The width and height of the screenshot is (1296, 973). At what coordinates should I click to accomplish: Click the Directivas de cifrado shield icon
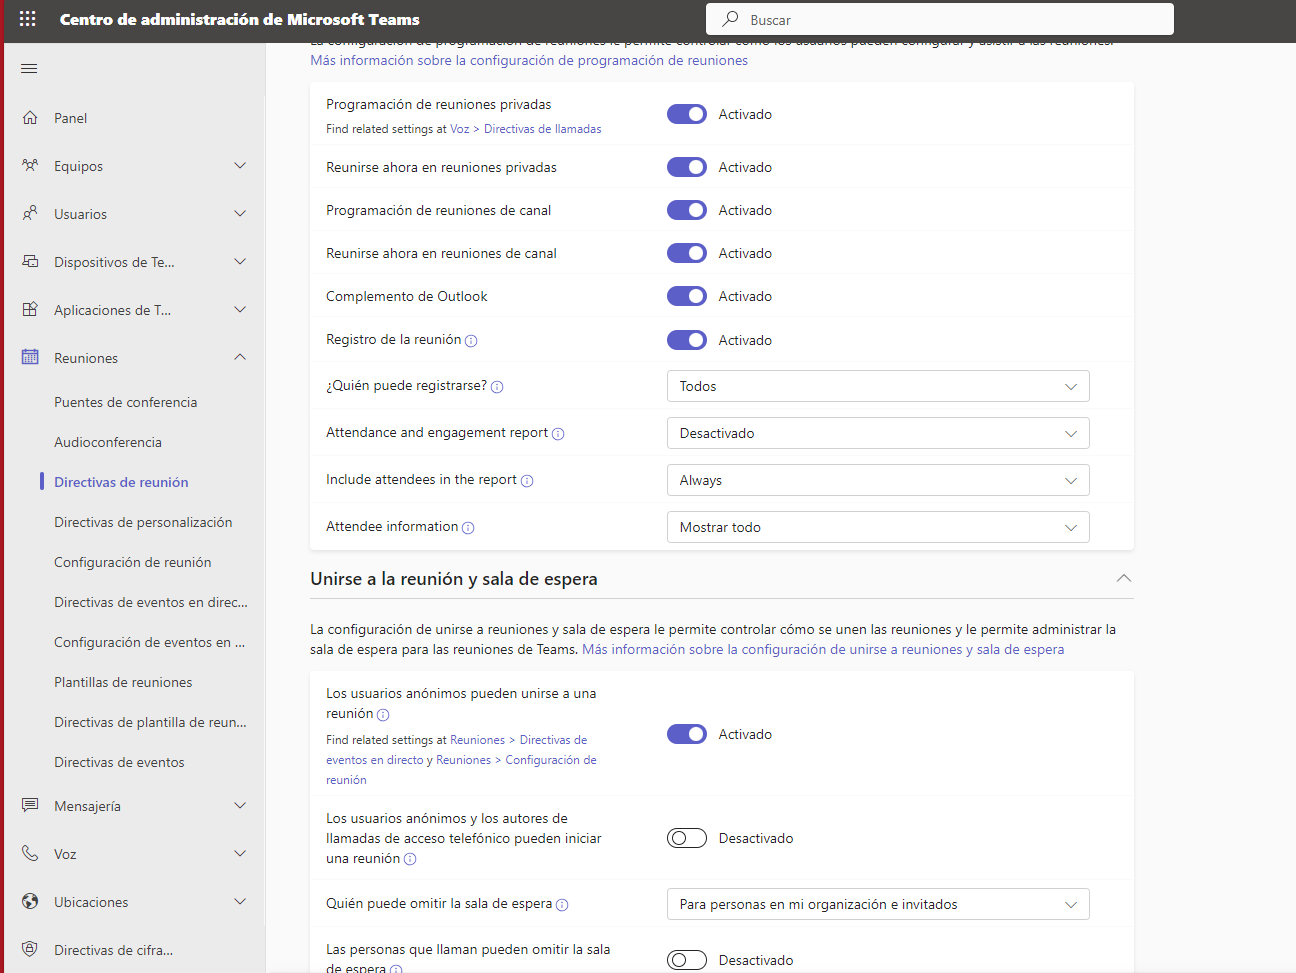point(30,949)
